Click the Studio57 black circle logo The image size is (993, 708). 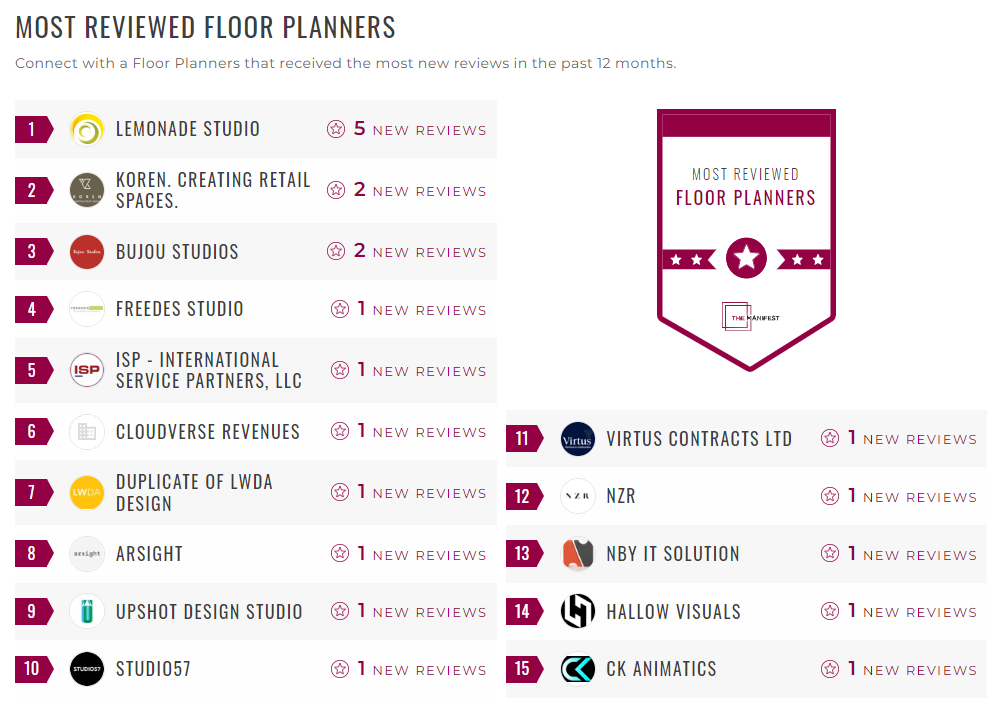coord(87,669)
